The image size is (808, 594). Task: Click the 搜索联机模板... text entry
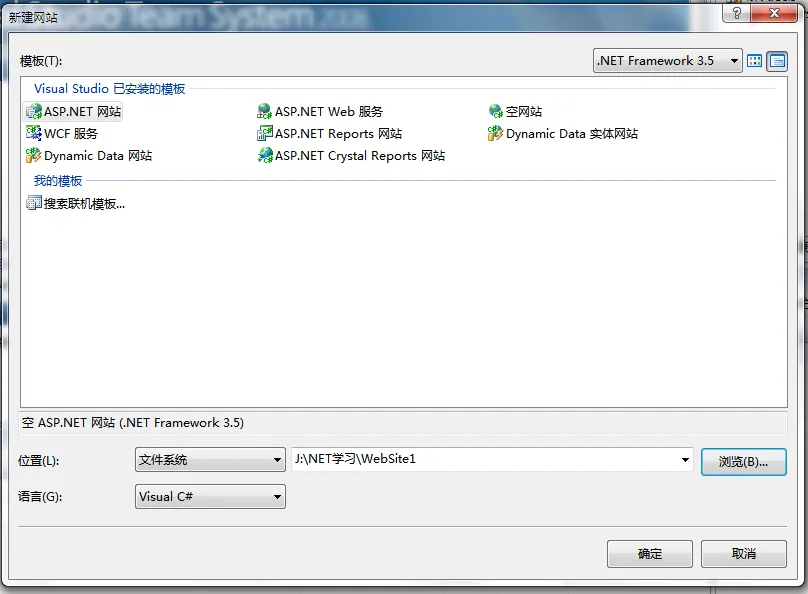click(x=85, y=203)
